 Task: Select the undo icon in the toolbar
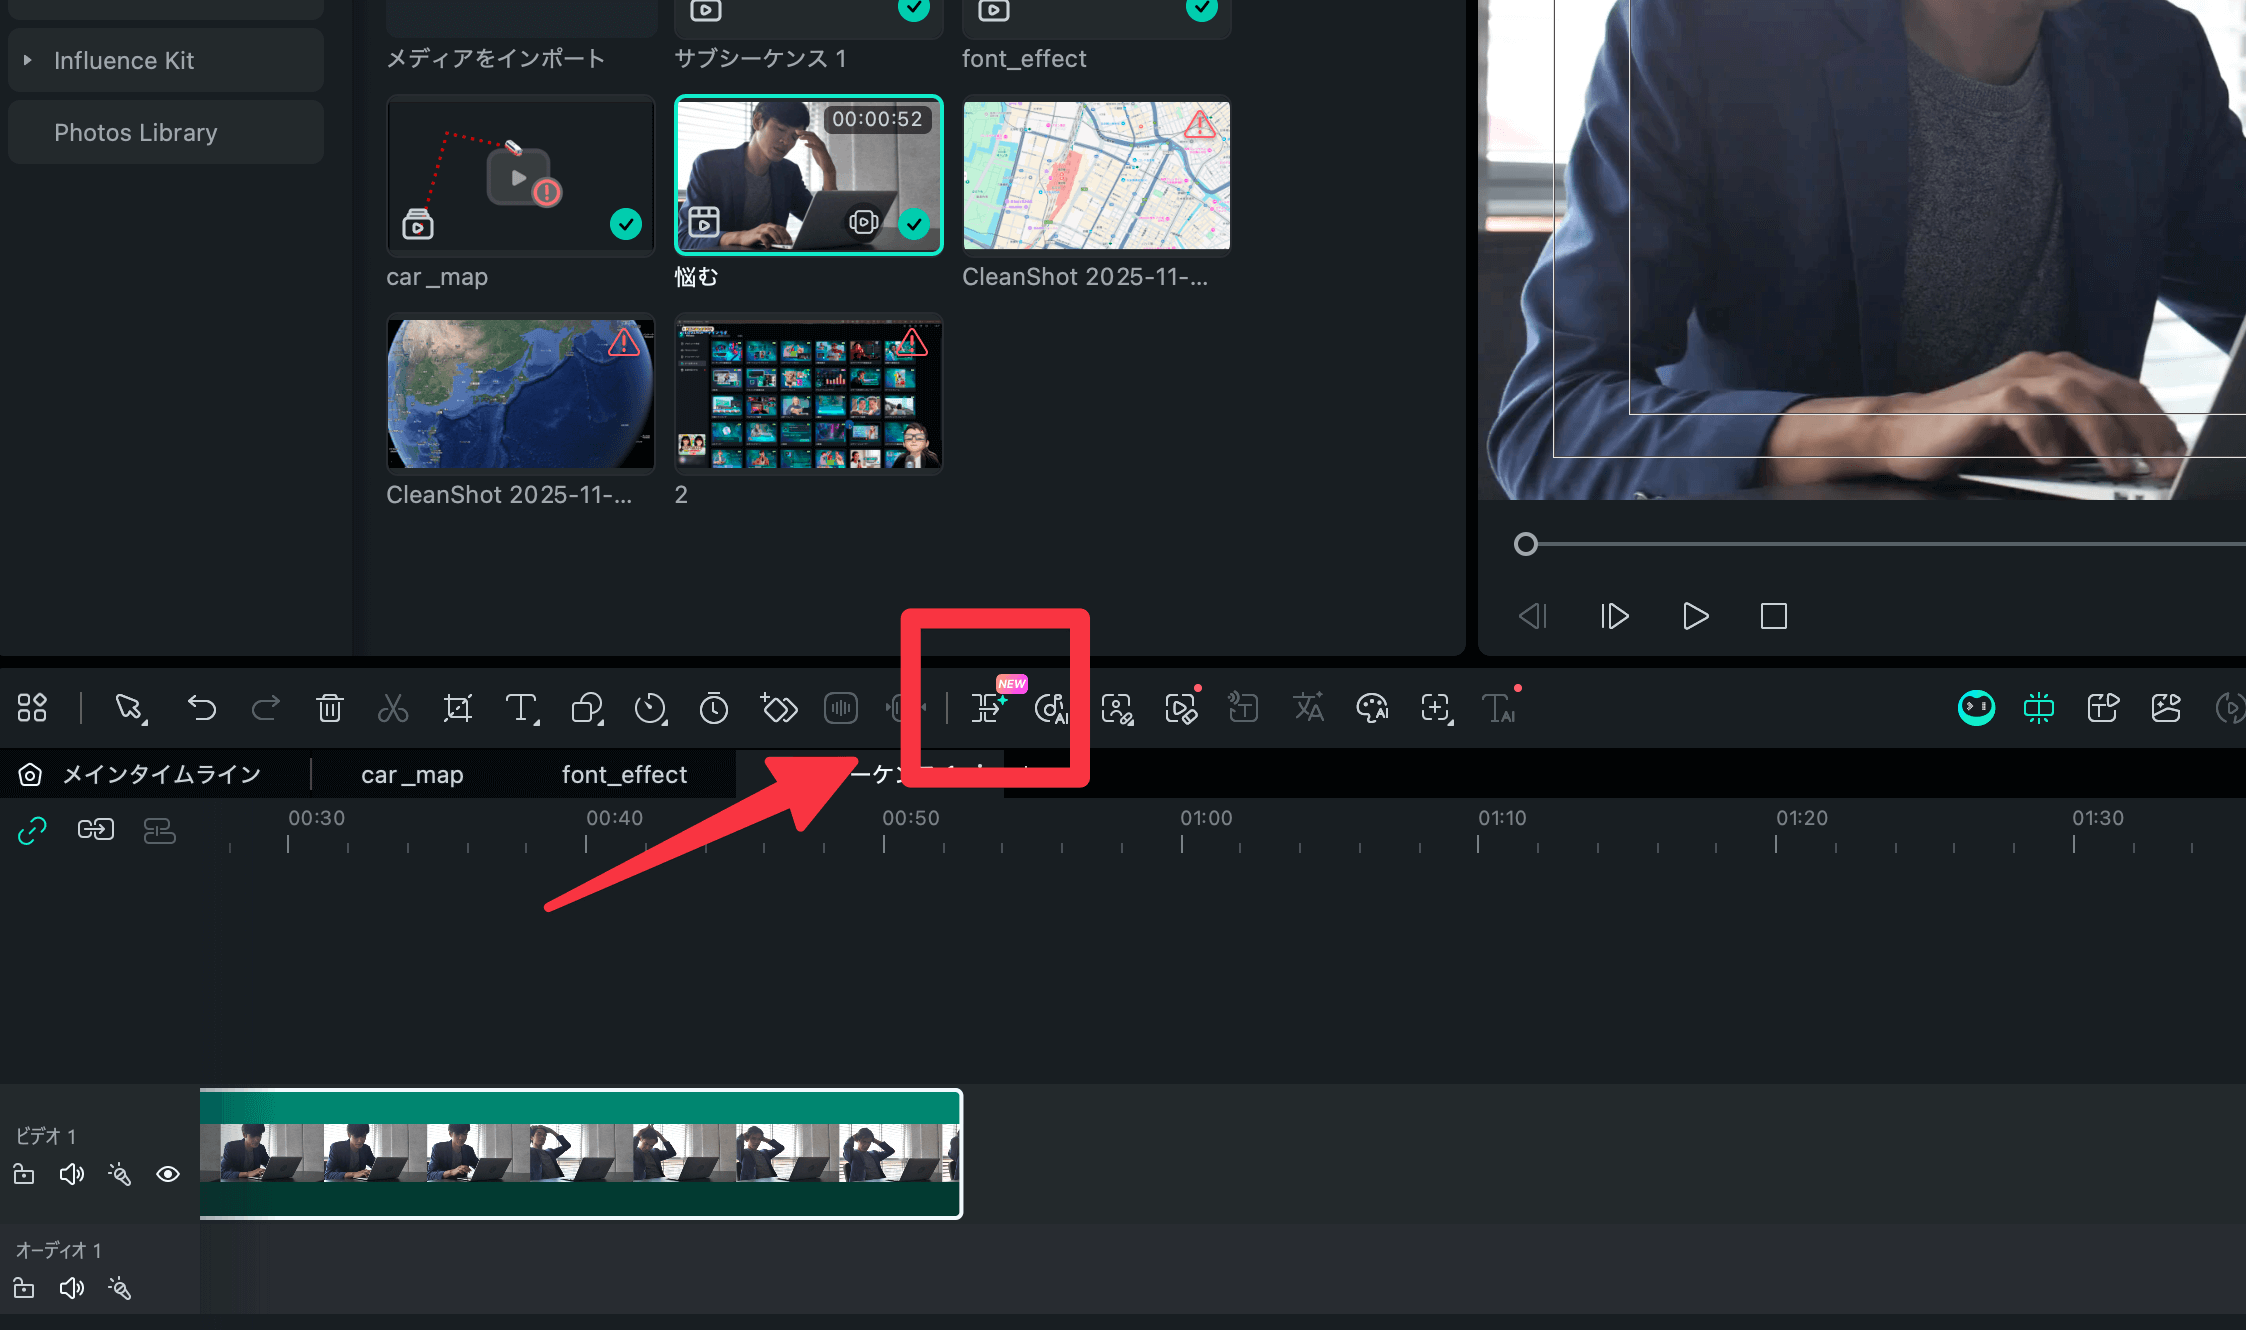click(x=201, y=708)
